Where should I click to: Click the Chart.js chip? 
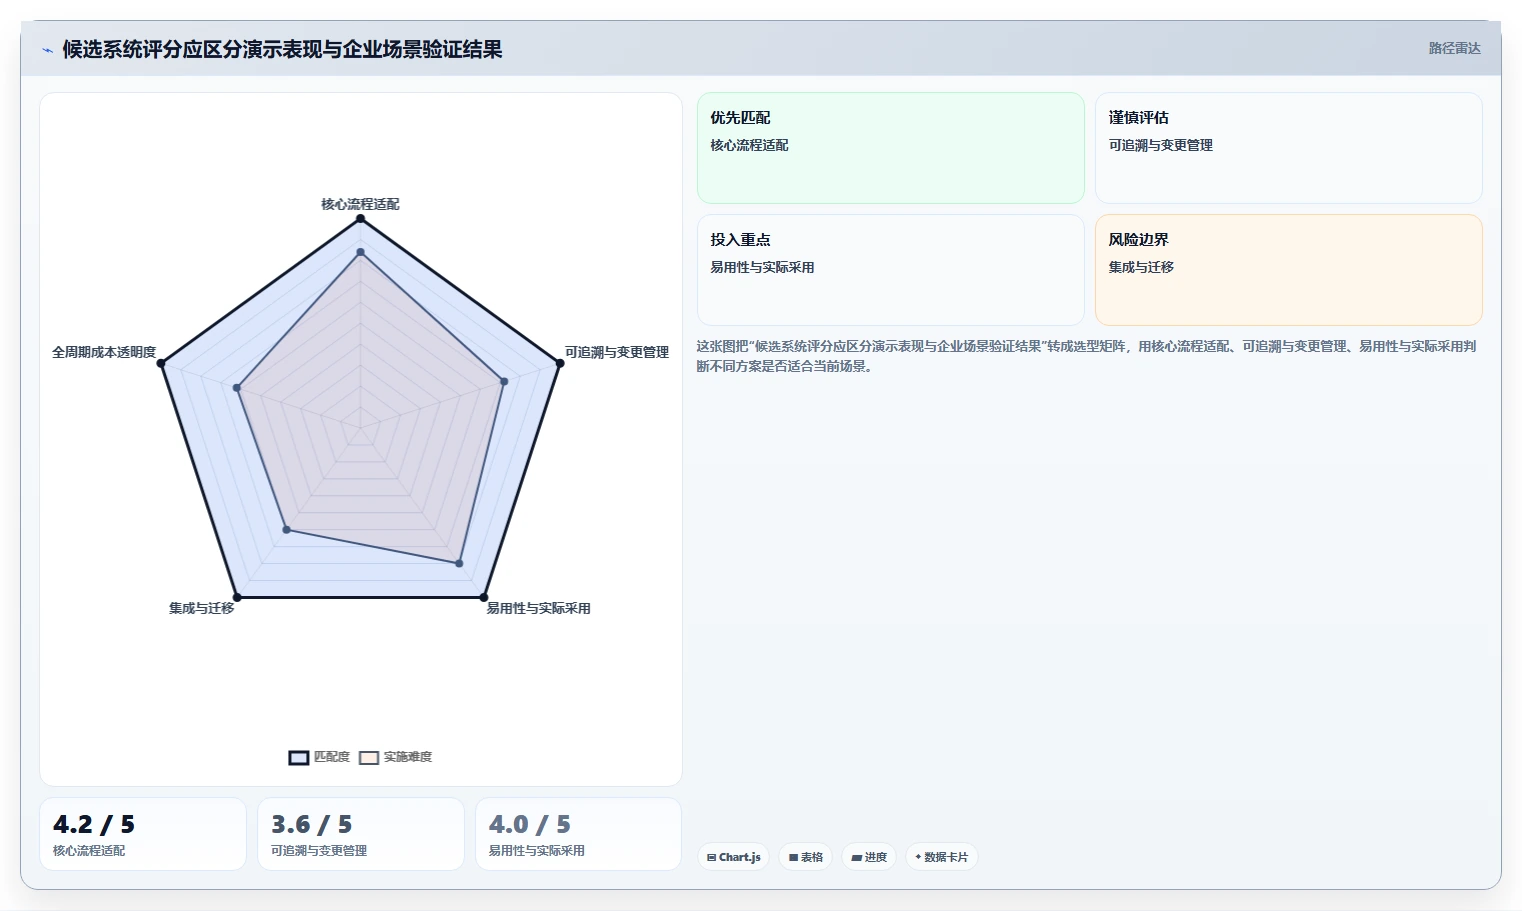734,857
